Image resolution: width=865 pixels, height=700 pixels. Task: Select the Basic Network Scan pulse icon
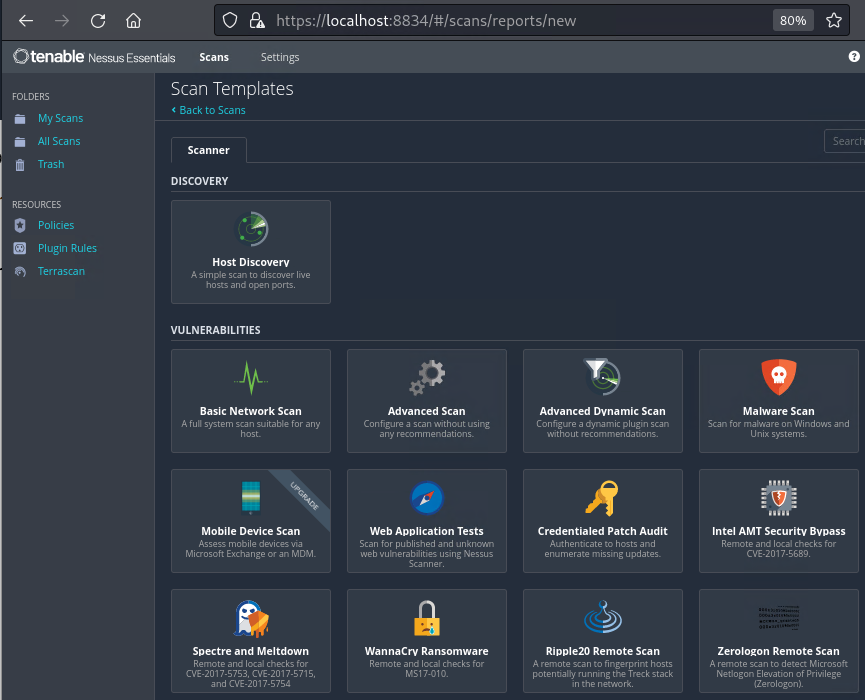[250, 378]
